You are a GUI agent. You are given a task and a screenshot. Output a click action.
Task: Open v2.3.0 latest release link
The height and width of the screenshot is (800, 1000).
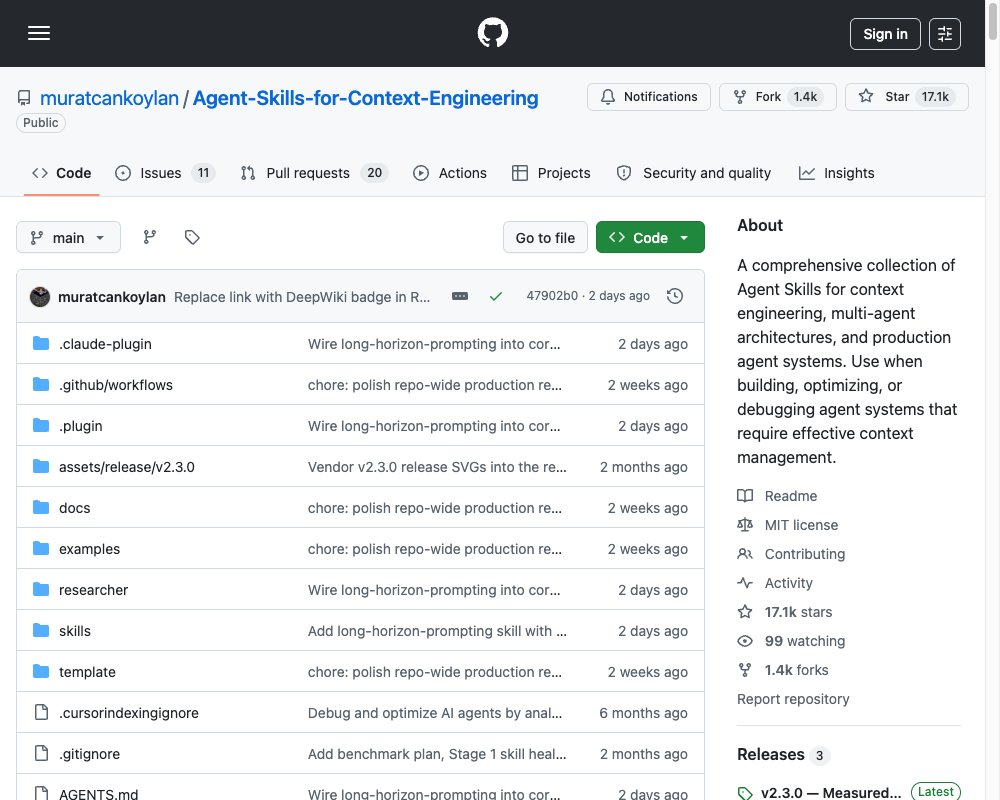[x=831, y=792]
